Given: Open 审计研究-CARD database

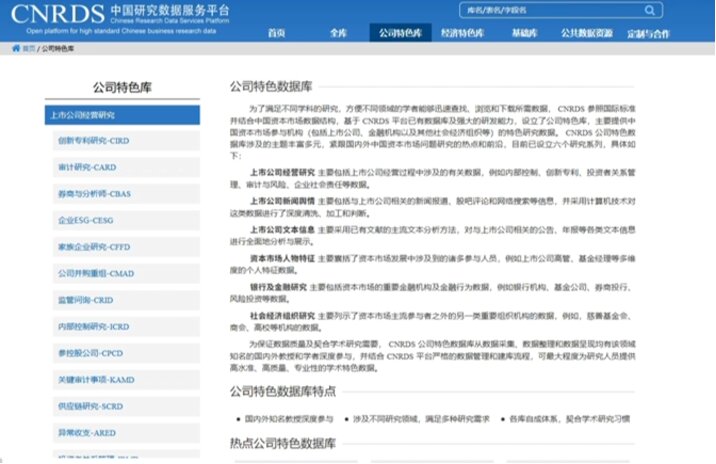Looking at the screenshot, I should 126,167.
